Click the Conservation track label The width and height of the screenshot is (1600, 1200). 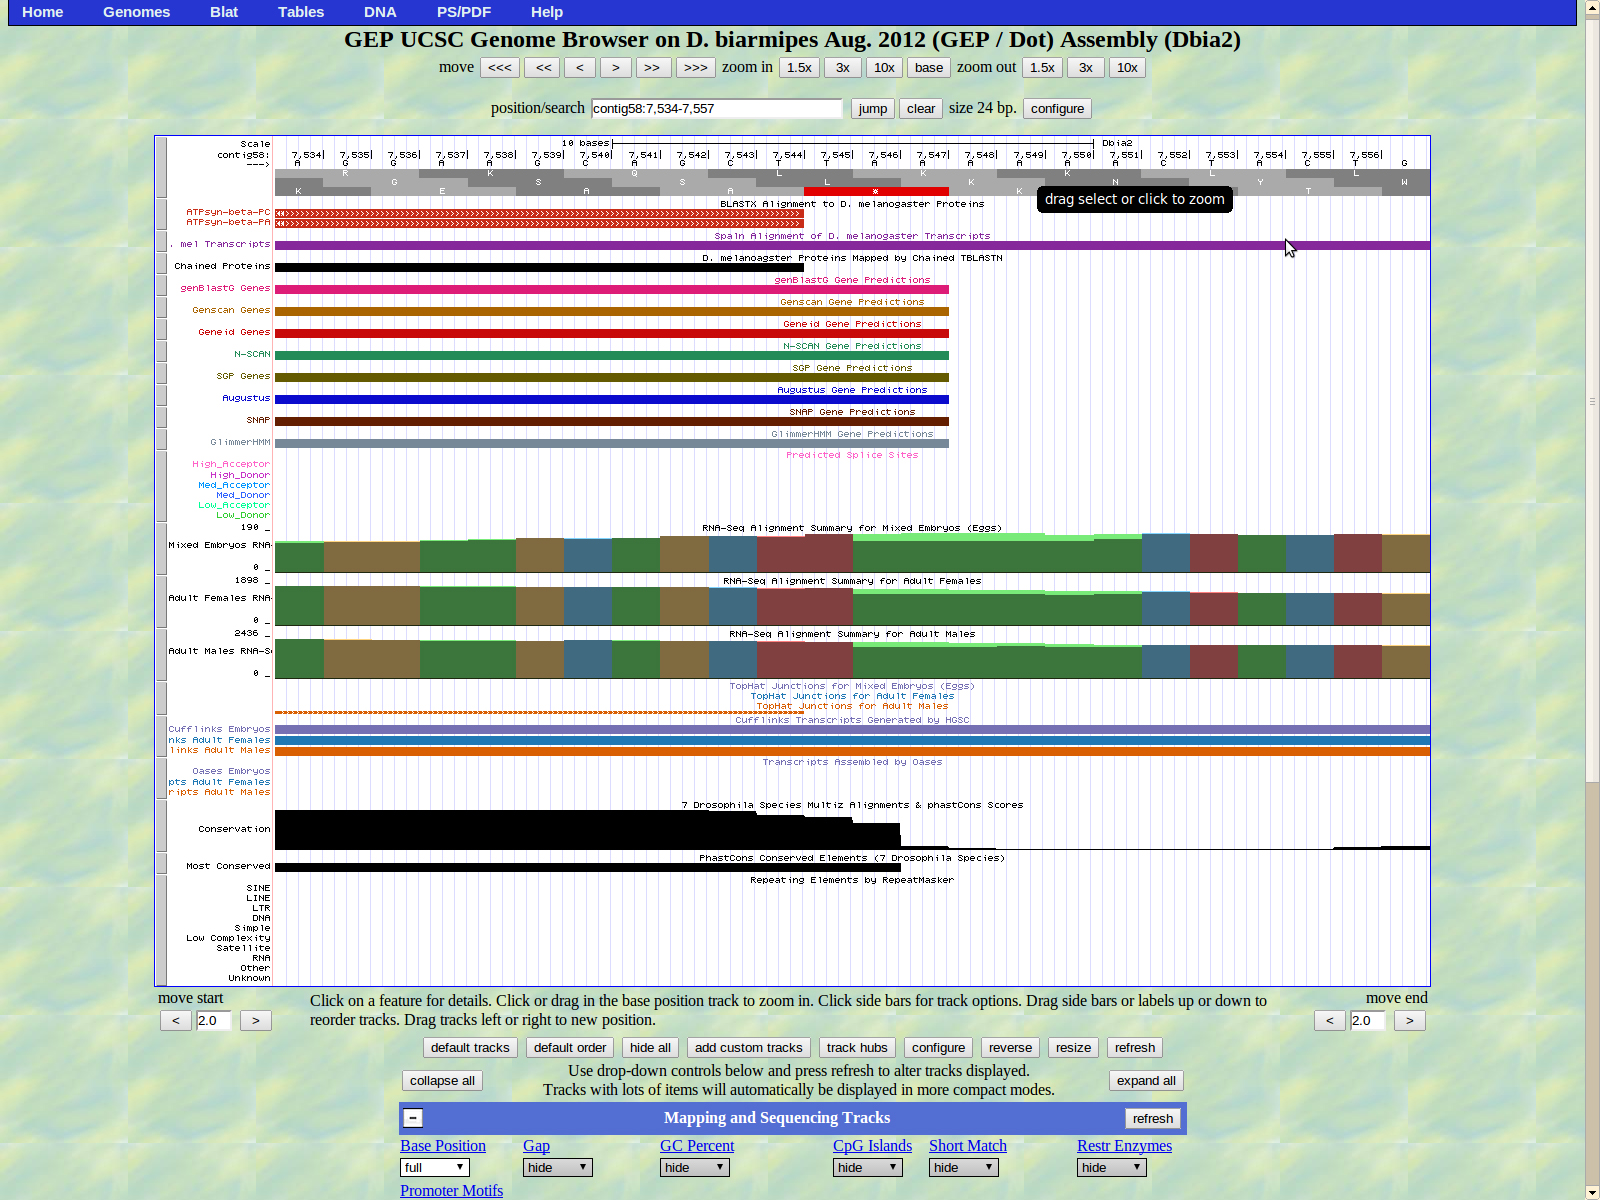click(x=234, y=829)
